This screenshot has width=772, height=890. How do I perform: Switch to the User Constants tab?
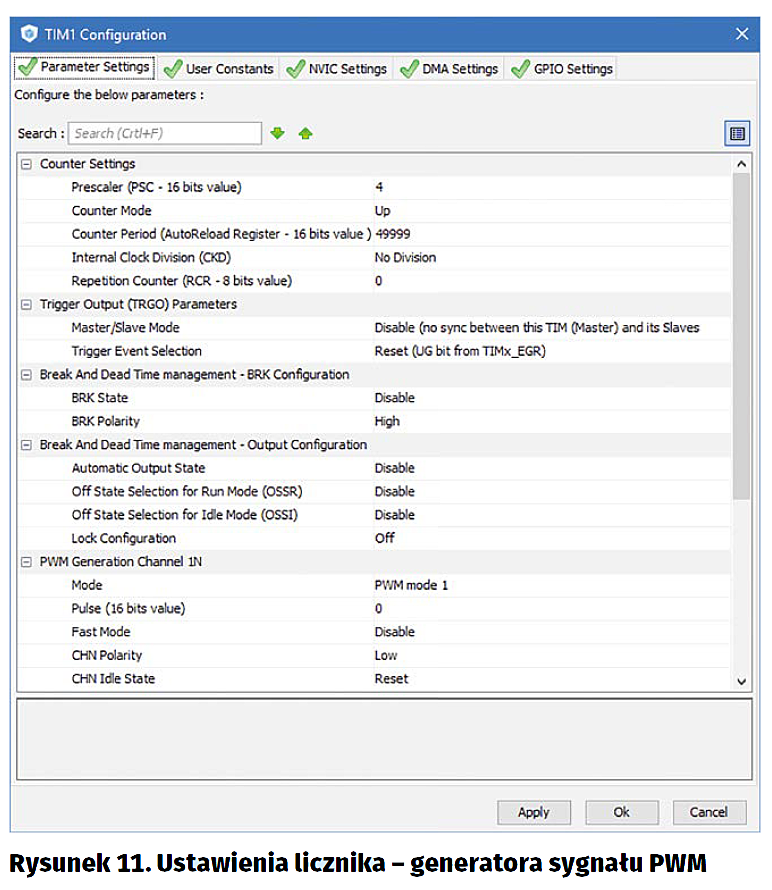[218, 69]
